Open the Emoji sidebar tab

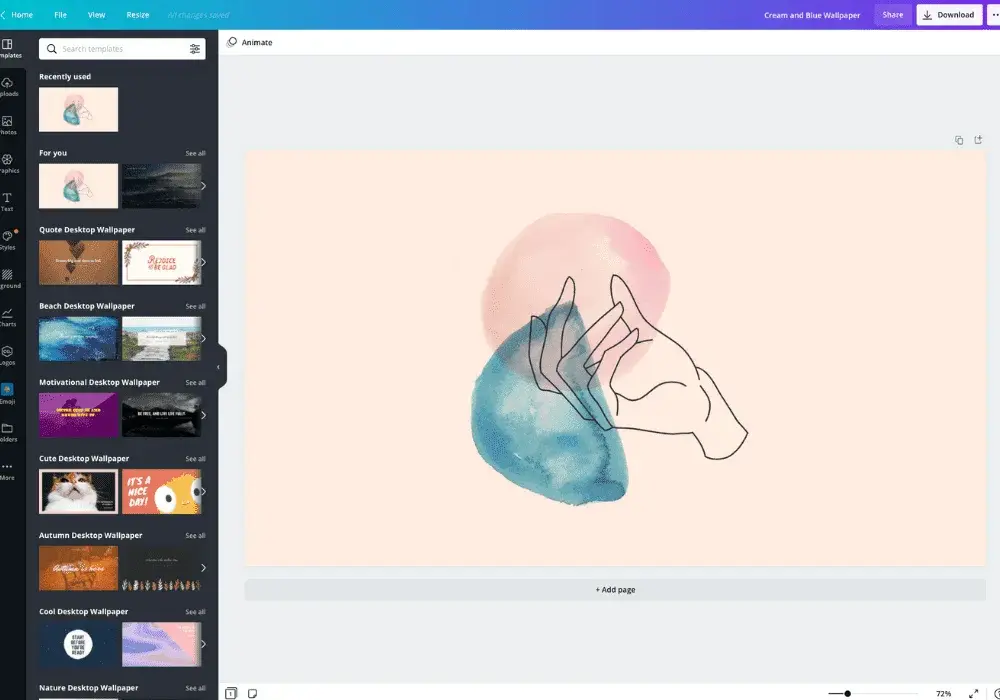(x=8, y=394)
